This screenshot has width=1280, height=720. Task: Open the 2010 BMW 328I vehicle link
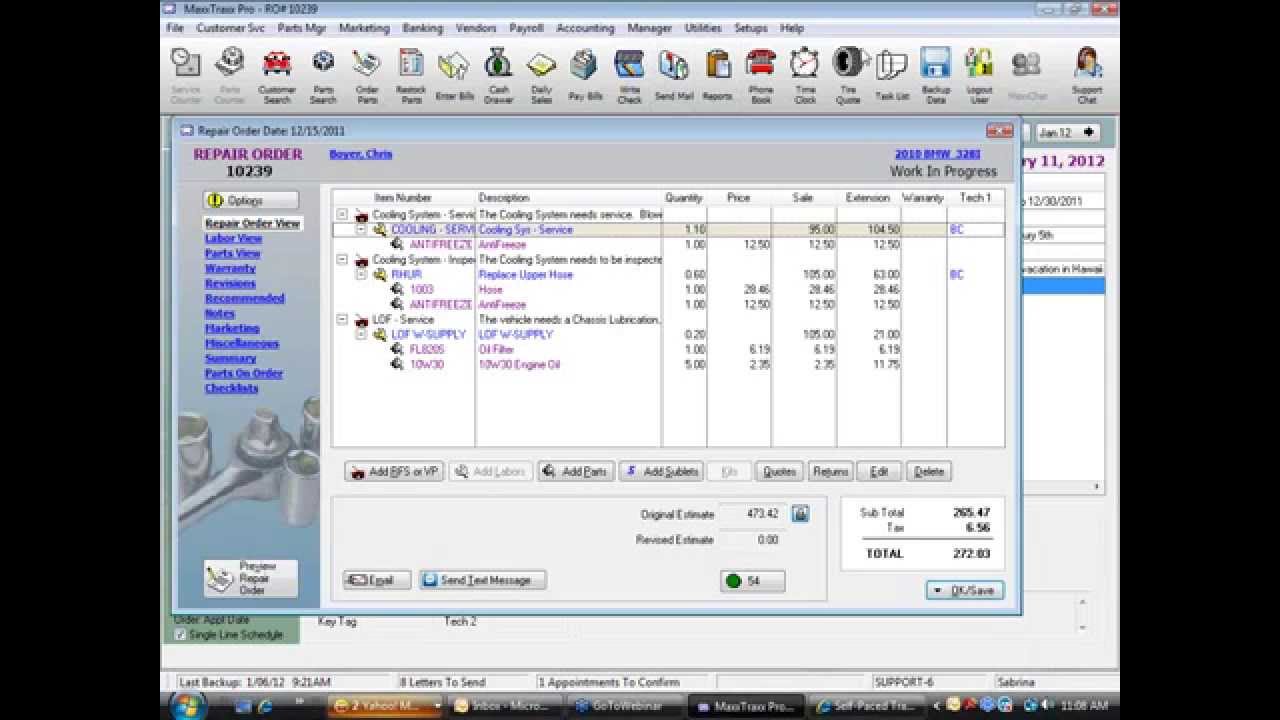(937, 154)
